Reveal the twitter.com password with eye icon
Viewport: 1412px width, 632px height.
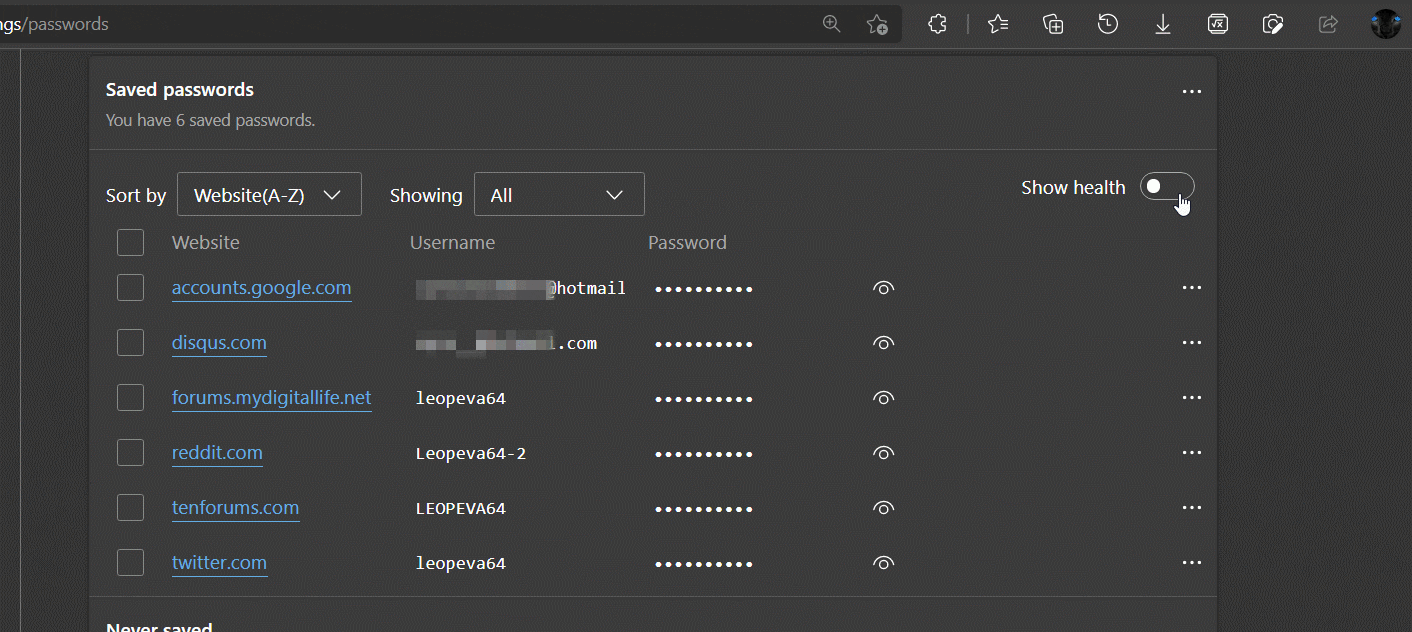point(883,563)
